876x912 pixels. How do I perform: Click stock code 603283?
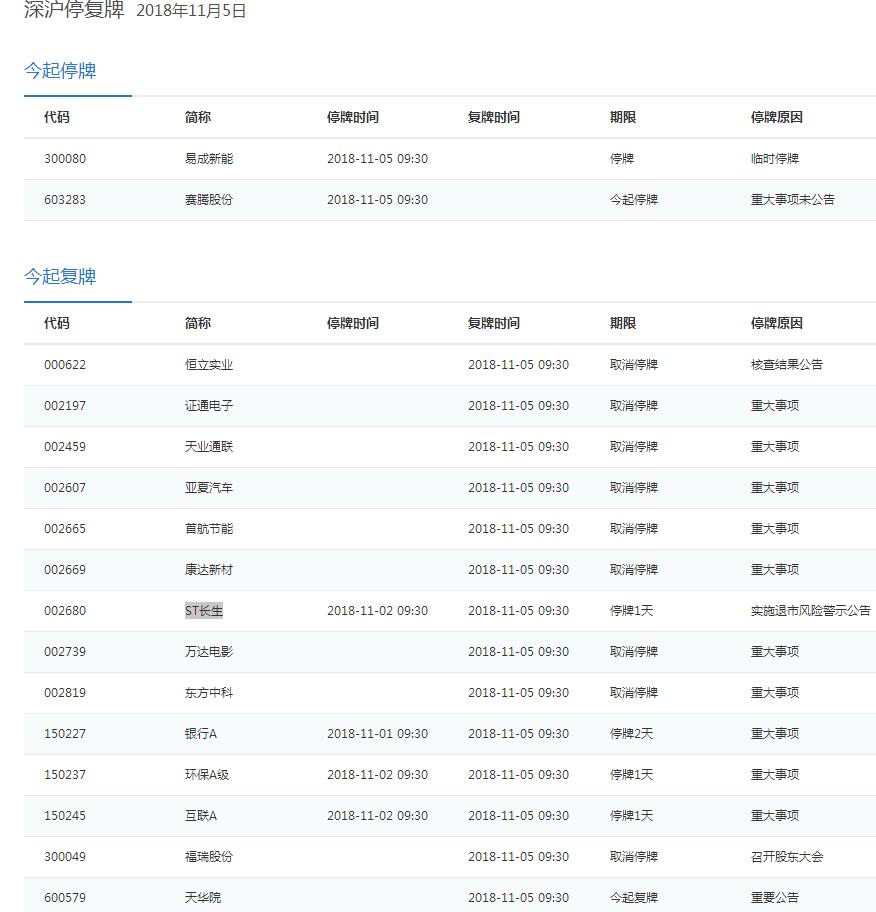pos(65,200)
